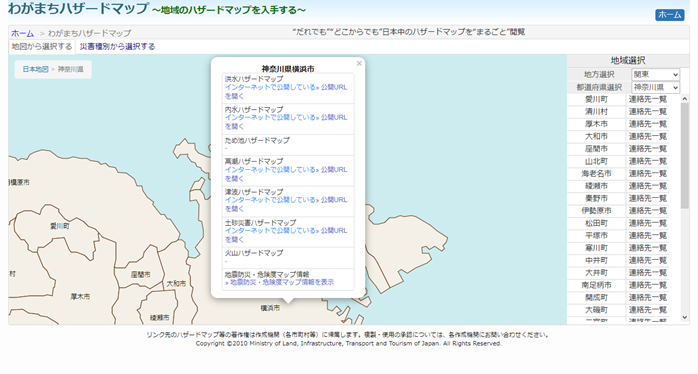Switch to 災害種別から選択する tab
This screenshot has width=698, height=374.
point(118,46)
